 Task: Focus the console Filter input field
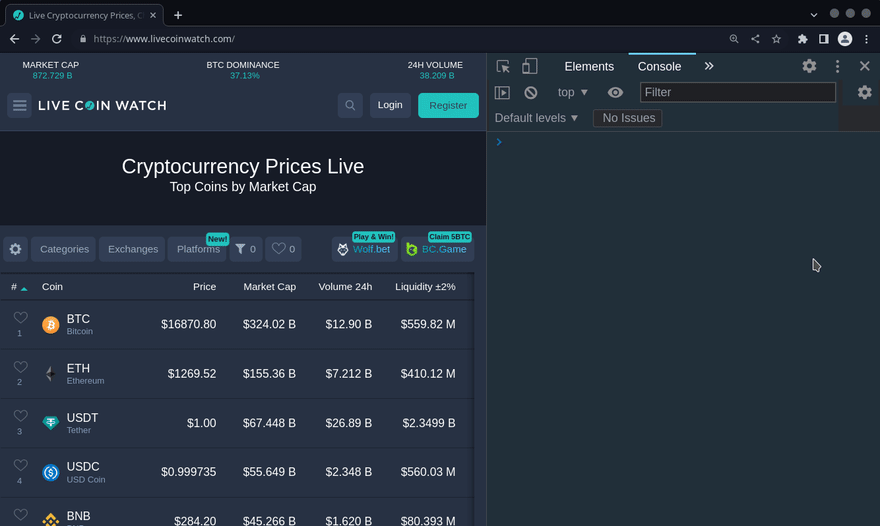(737, 92)
